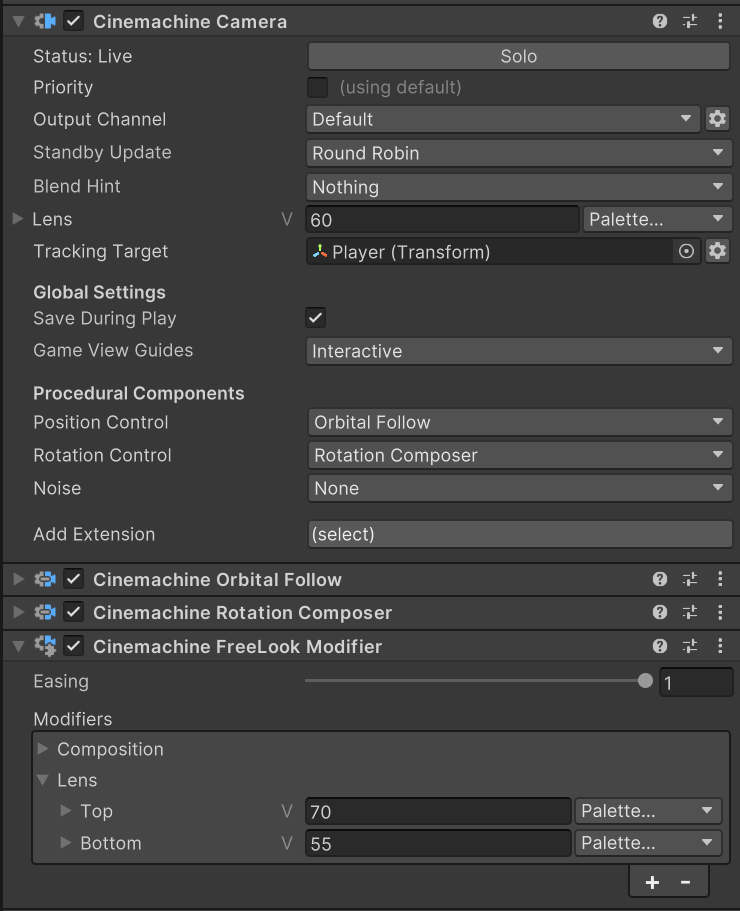Expand the Cinemachine Orbital Follow component
This screenshot has width=740, height=911.
19,579
